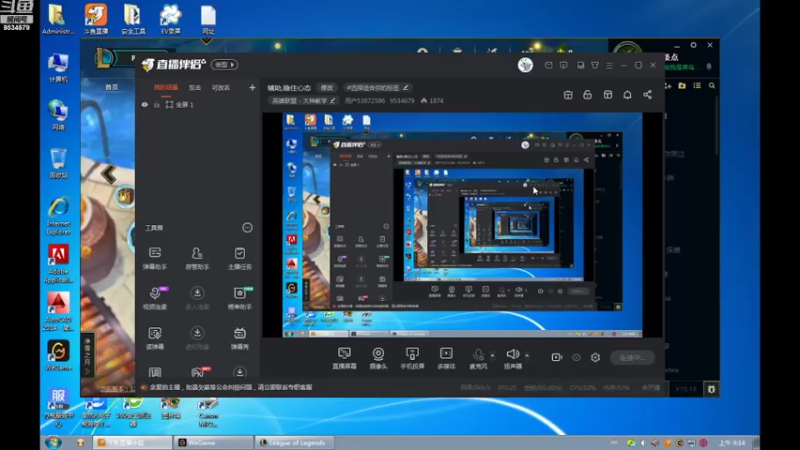Click the store box icon beside bell
The height and width of the screenshot is (450, 800).
click(608, 95)
